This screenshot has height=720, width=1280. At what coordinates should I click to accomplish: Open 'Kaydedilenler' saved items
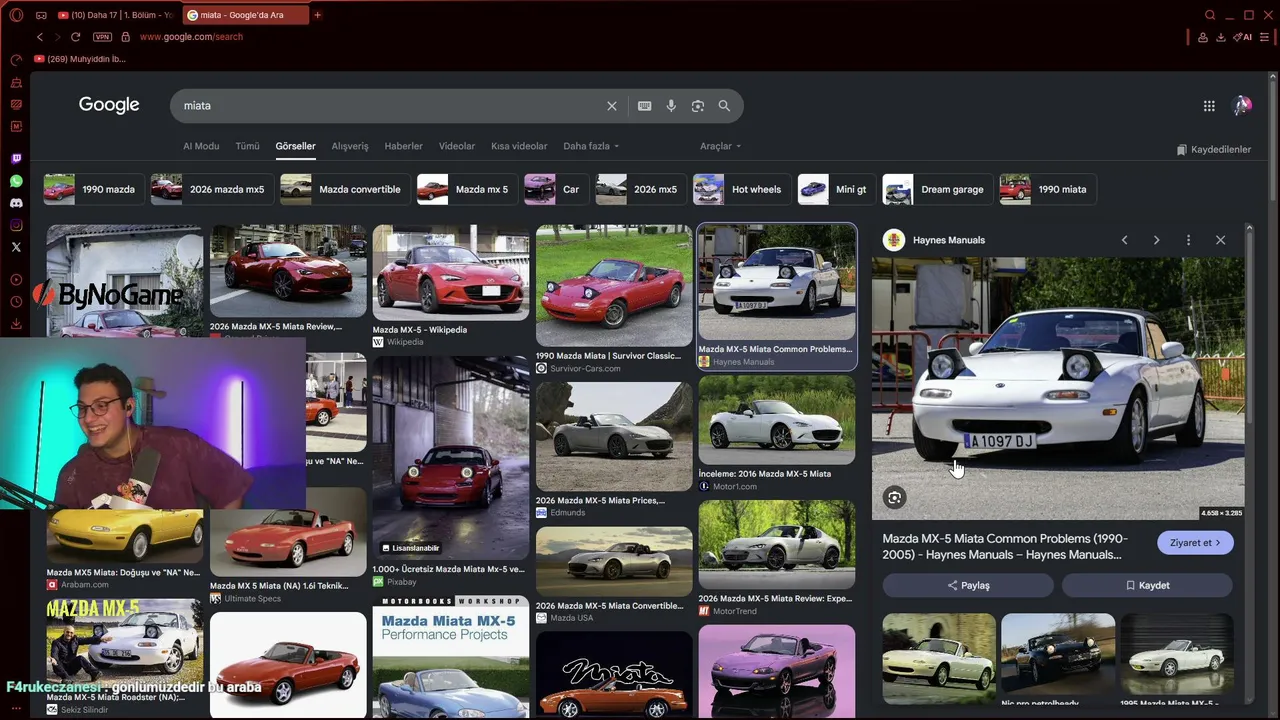(x=1214, y=149)
